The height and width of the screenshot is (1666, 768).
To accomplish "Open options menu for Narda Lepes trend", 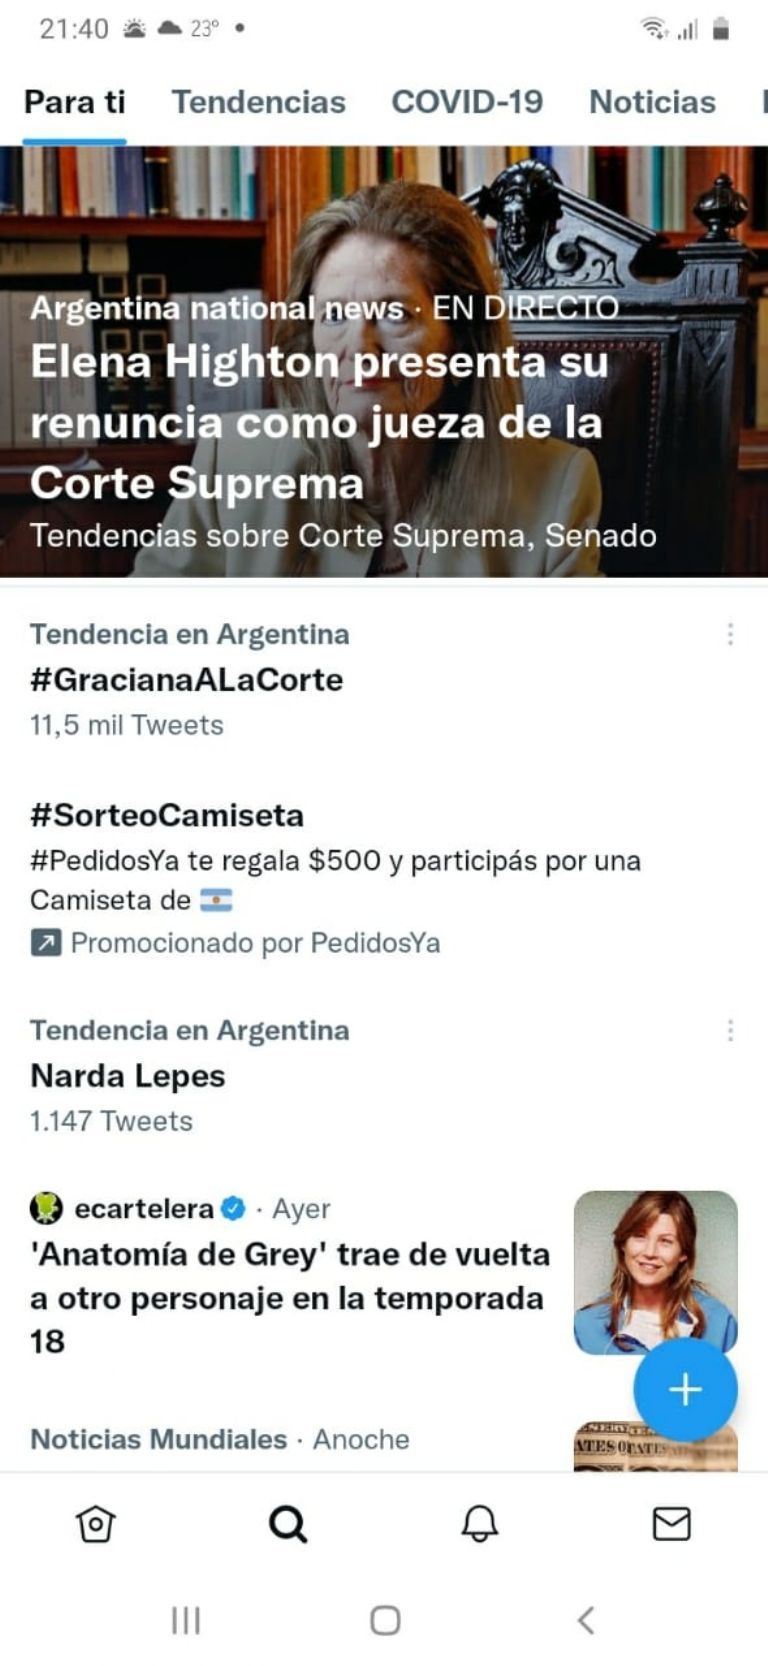I will [x=731, y=1030].
